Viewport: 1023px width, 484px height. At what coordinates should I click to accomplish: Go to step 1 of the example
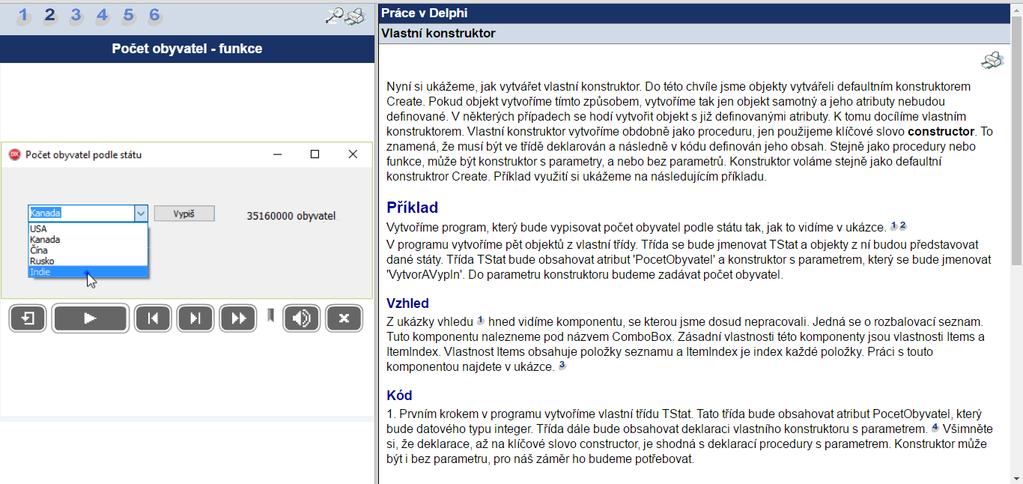[x=23, y=16]
